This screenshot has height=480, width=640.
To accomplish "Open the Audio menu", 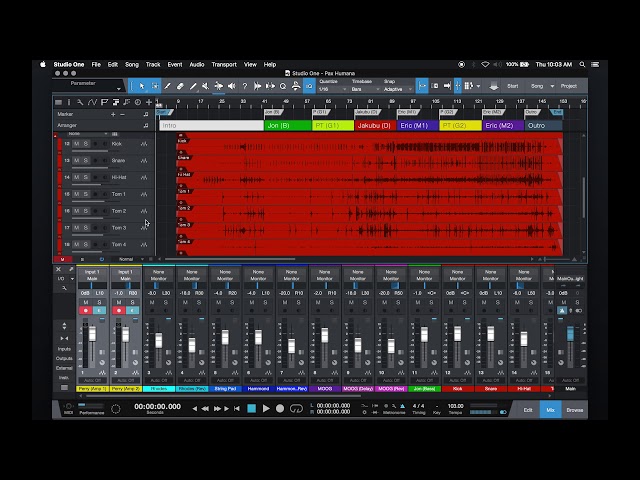I will tap(197, 64).
